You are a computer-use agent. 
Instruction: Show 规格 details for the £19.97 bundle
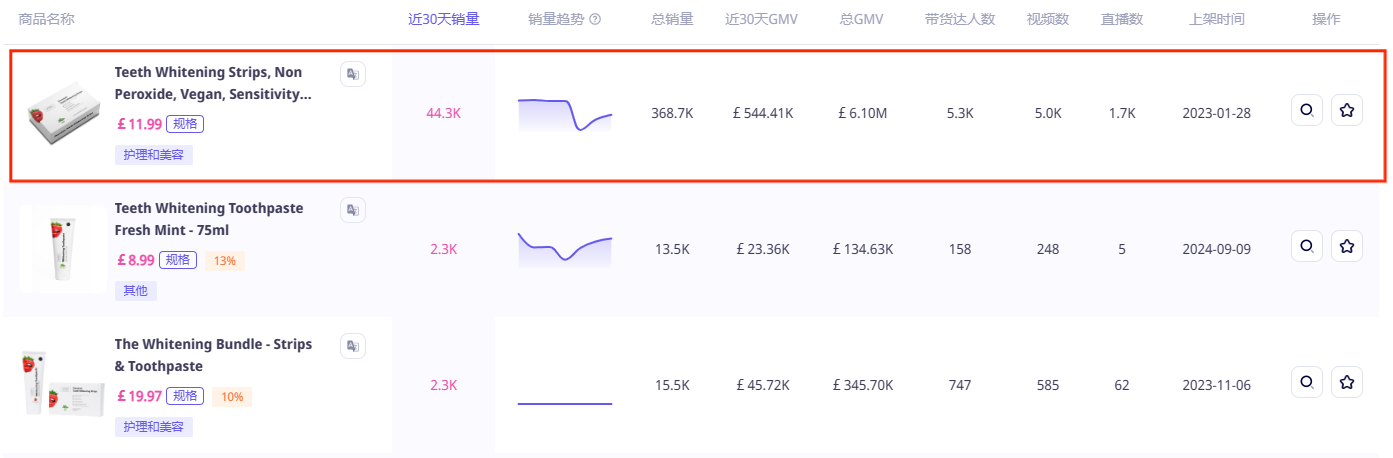point(184,396)
